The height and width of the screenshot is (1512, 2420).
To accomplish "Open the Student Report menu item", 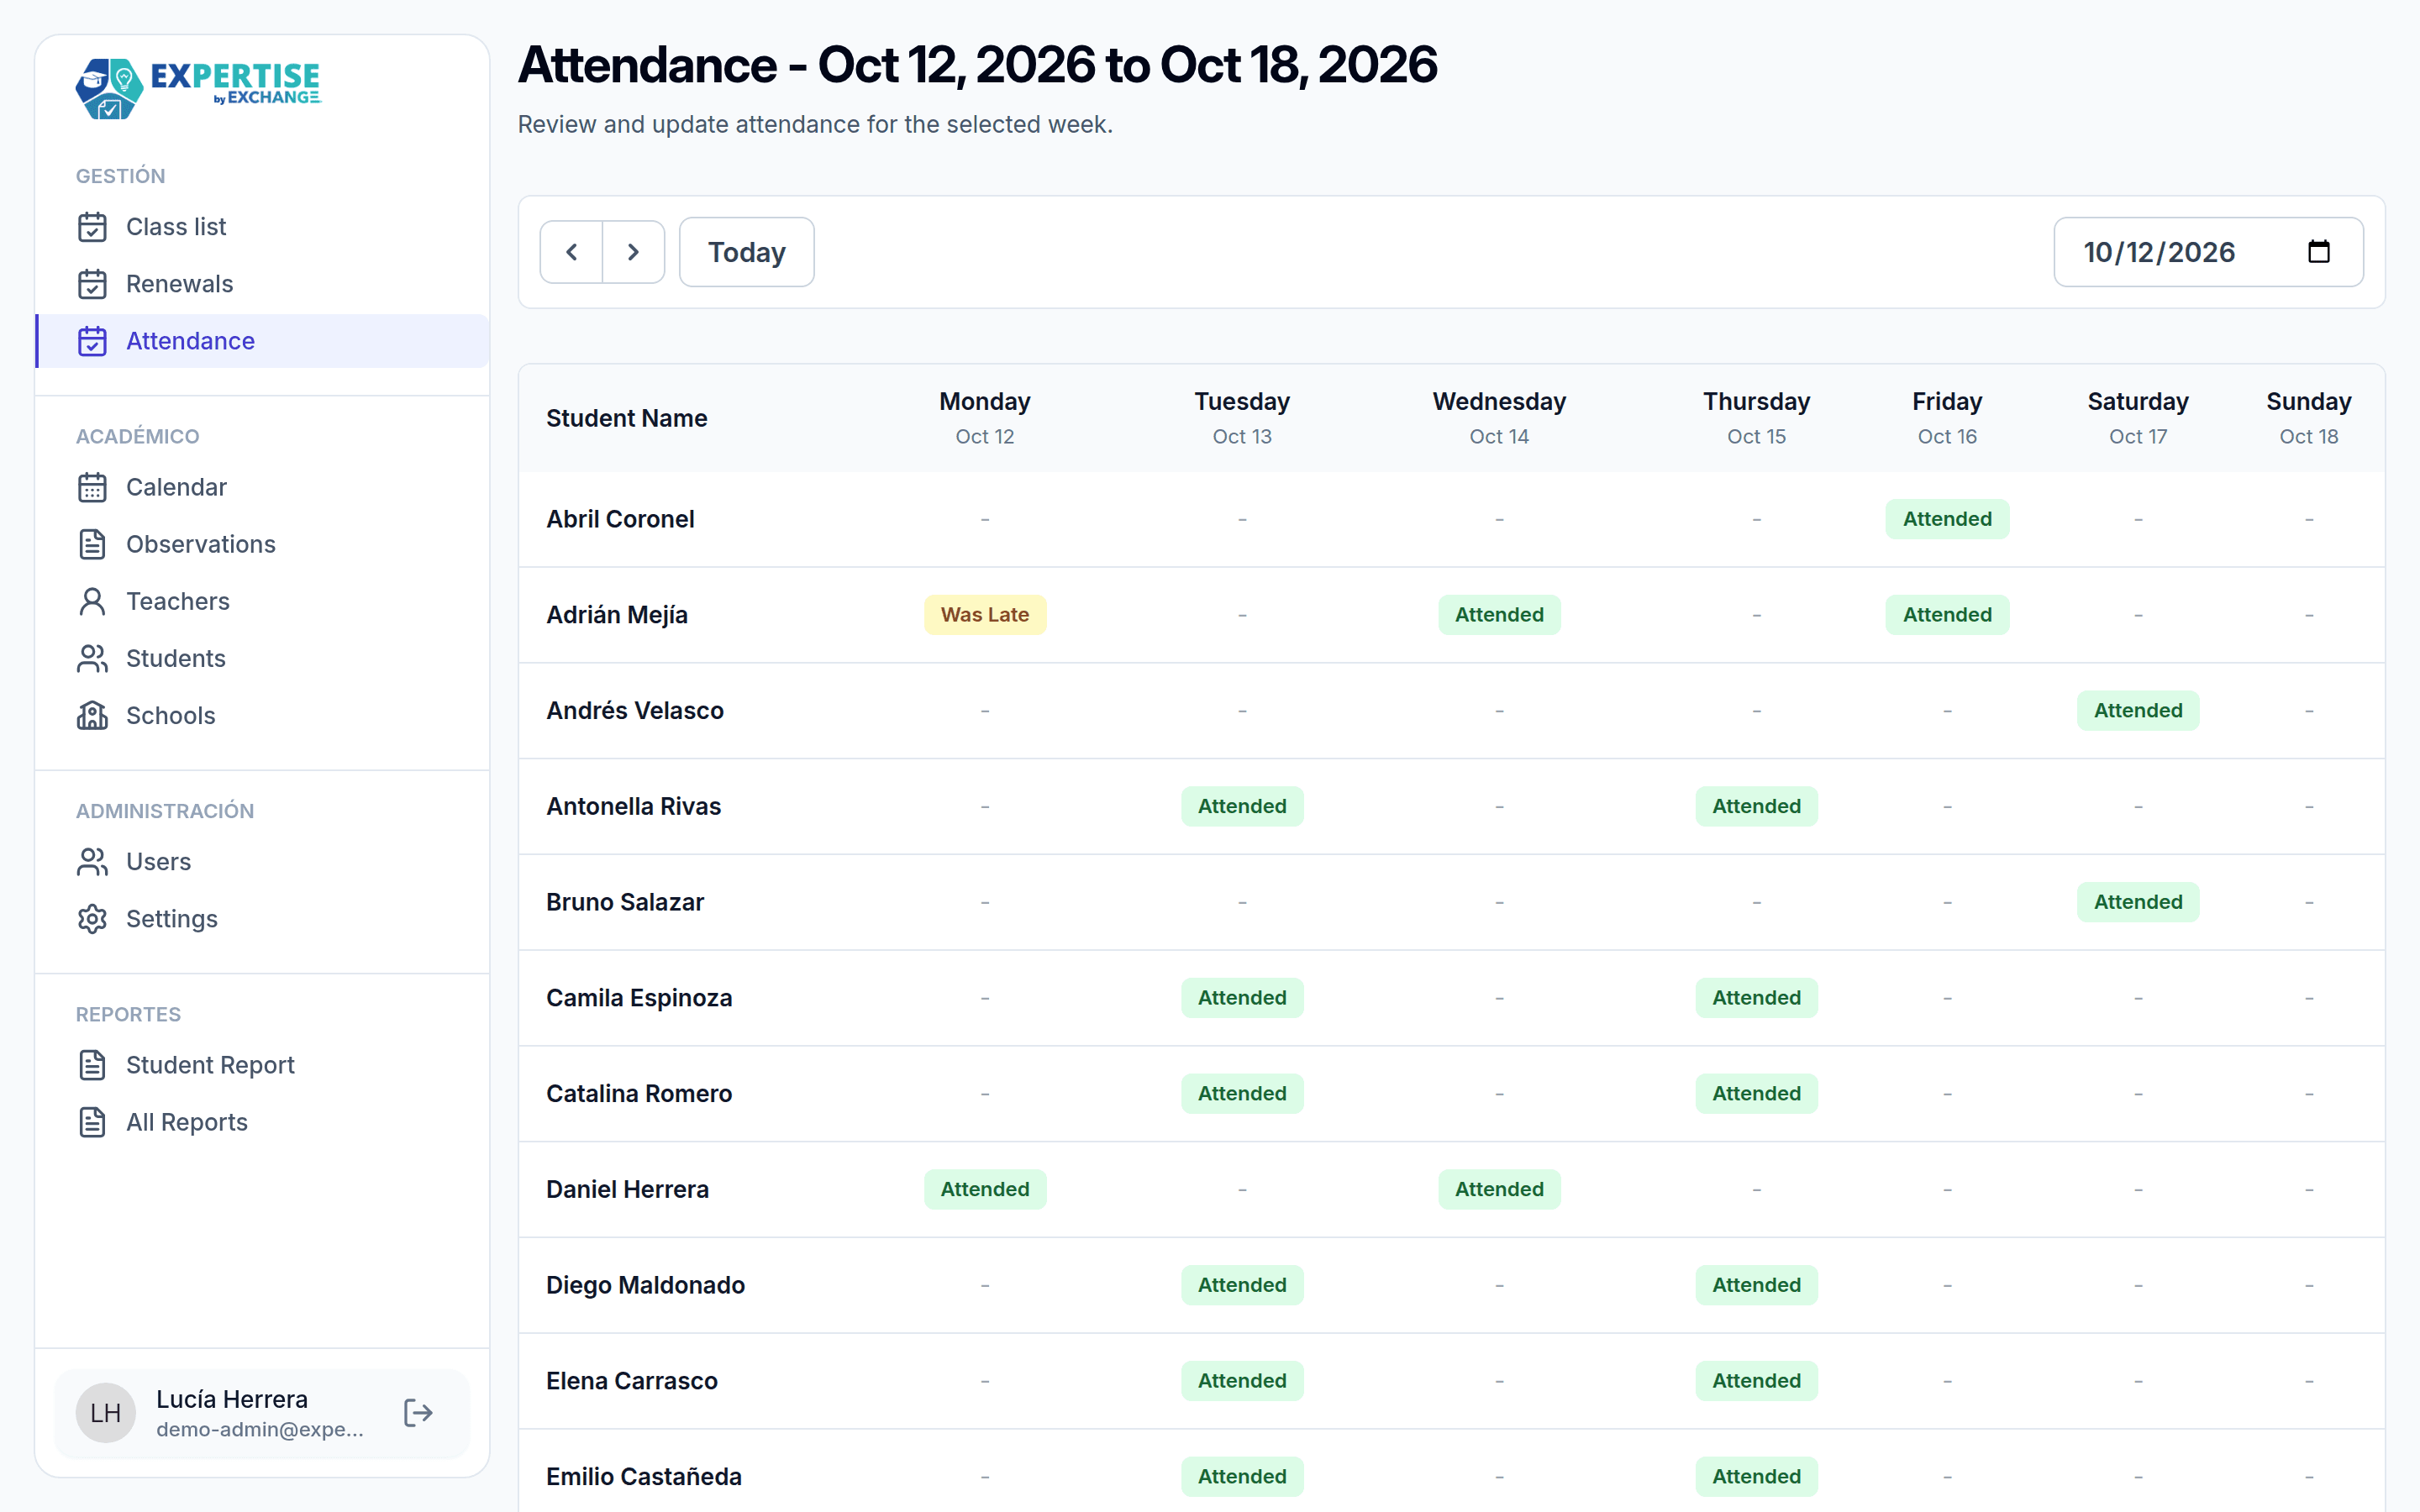I will point(262,1065).
